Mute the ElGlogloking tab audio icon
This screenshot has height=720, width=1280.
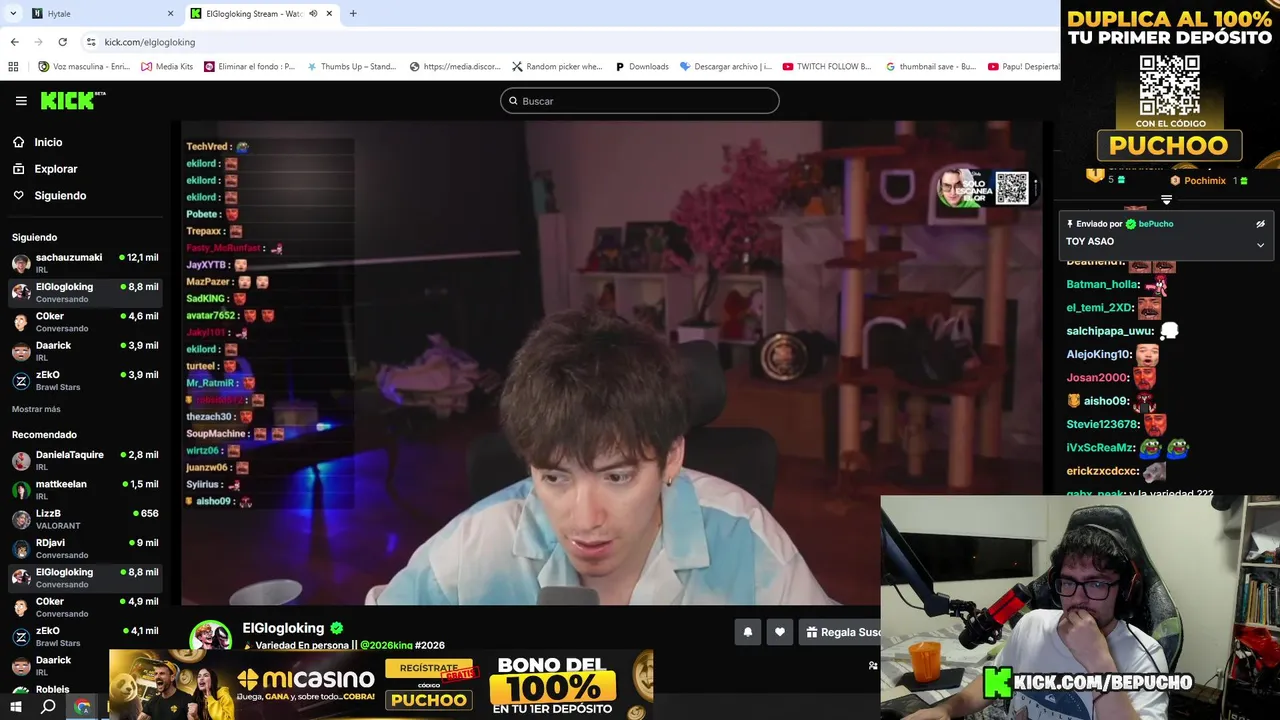(x=313, y=14)
